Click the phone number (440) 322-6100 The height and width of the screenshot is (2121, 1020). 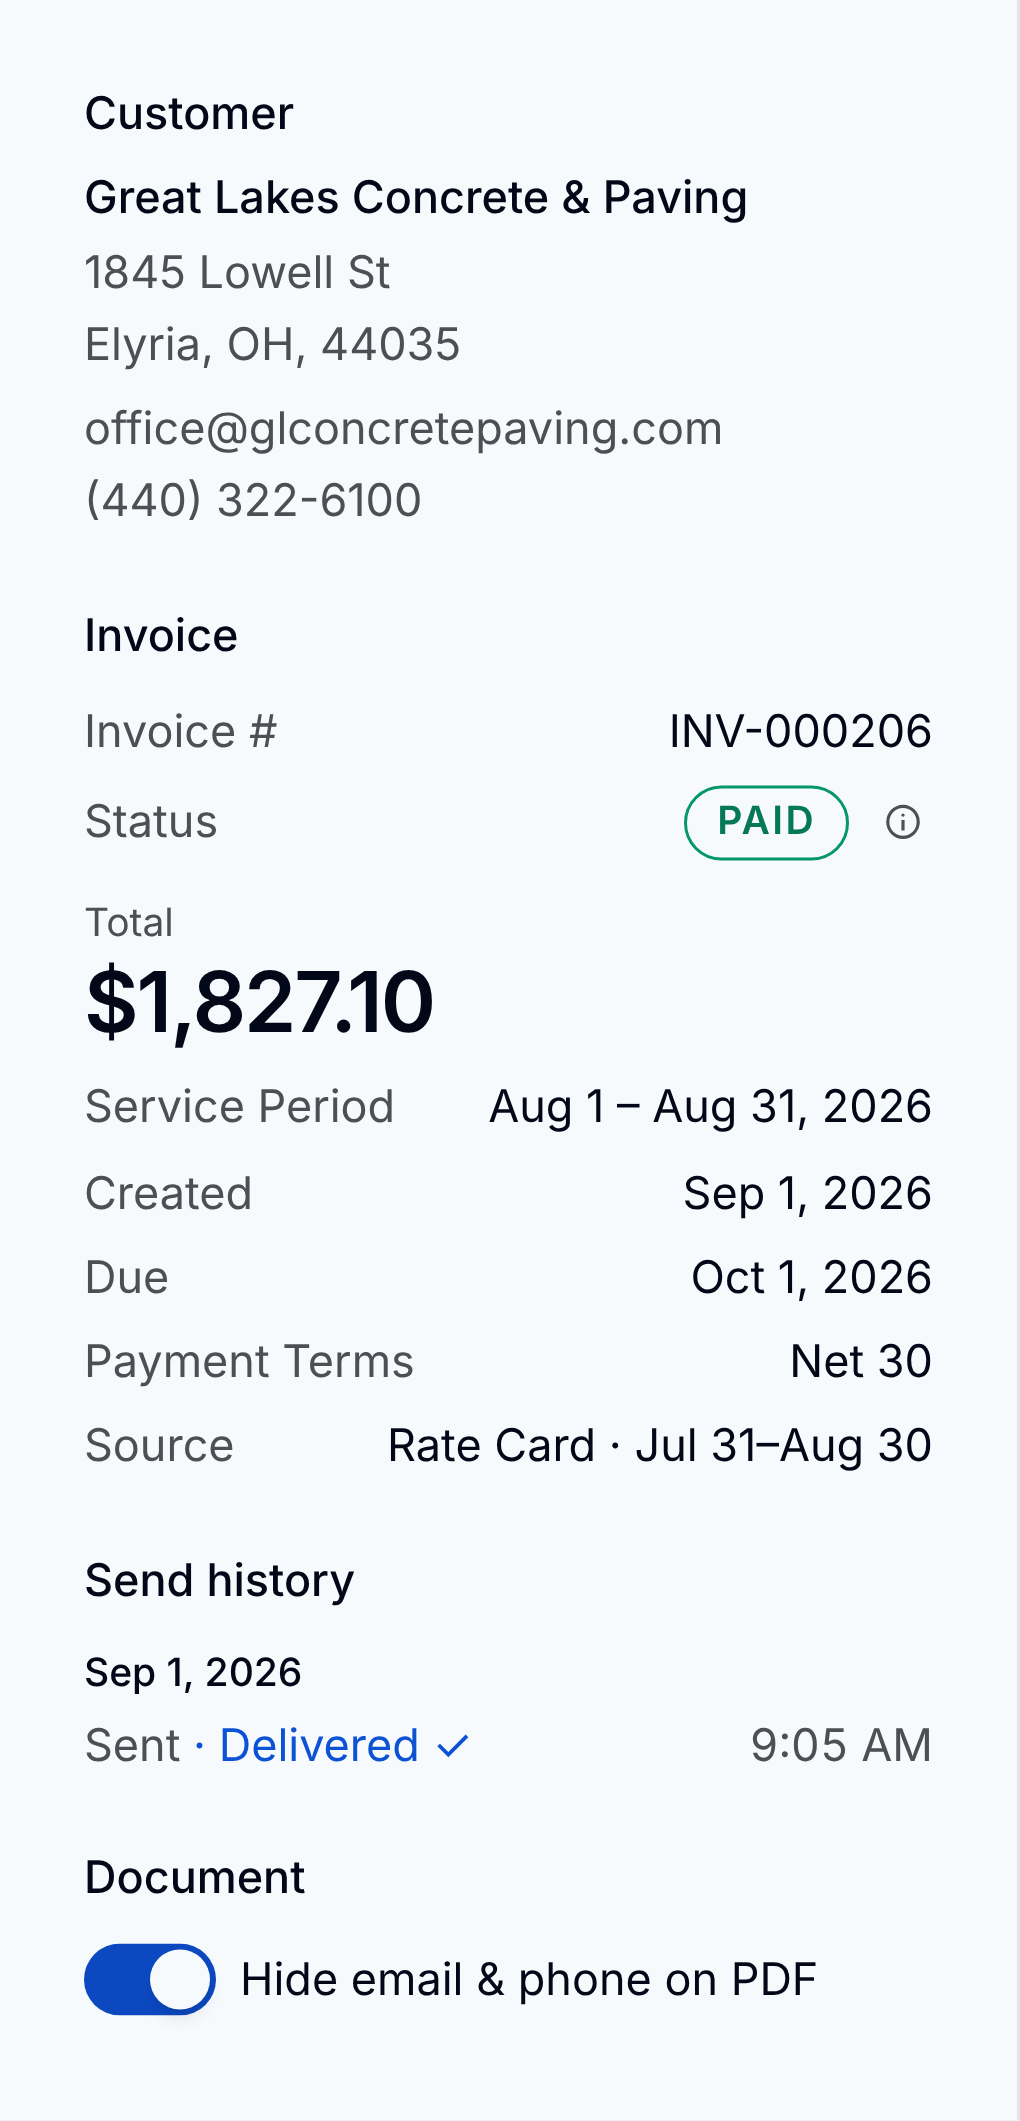253,500
